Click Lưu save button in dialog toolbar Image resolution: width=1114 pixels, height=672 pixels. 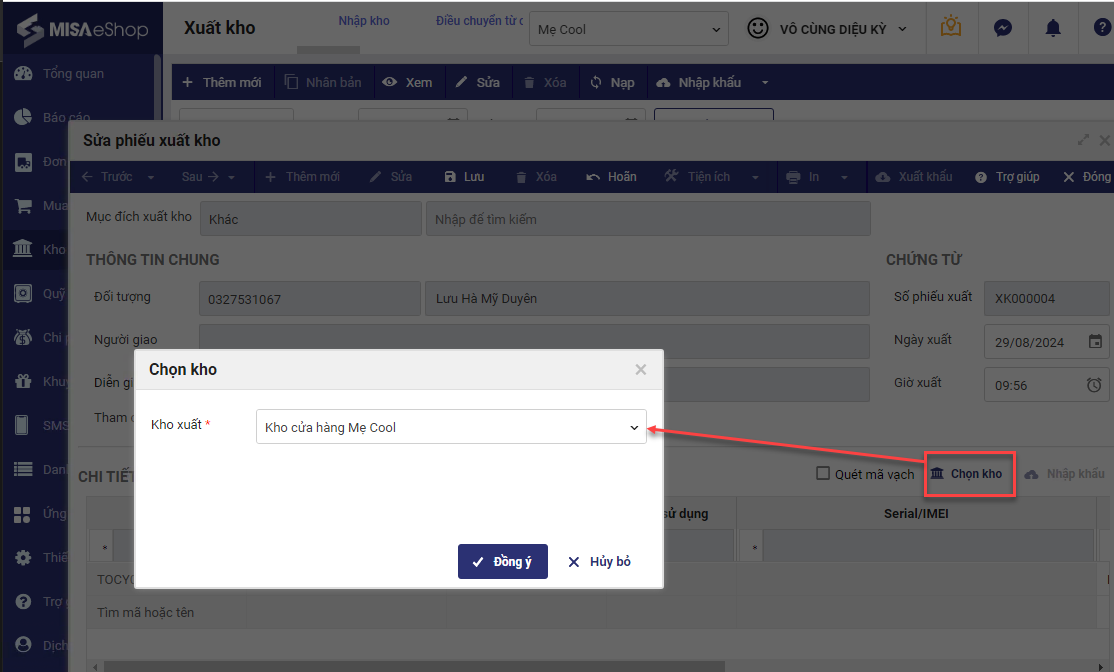pyautogui.click(x=464, y=177)
